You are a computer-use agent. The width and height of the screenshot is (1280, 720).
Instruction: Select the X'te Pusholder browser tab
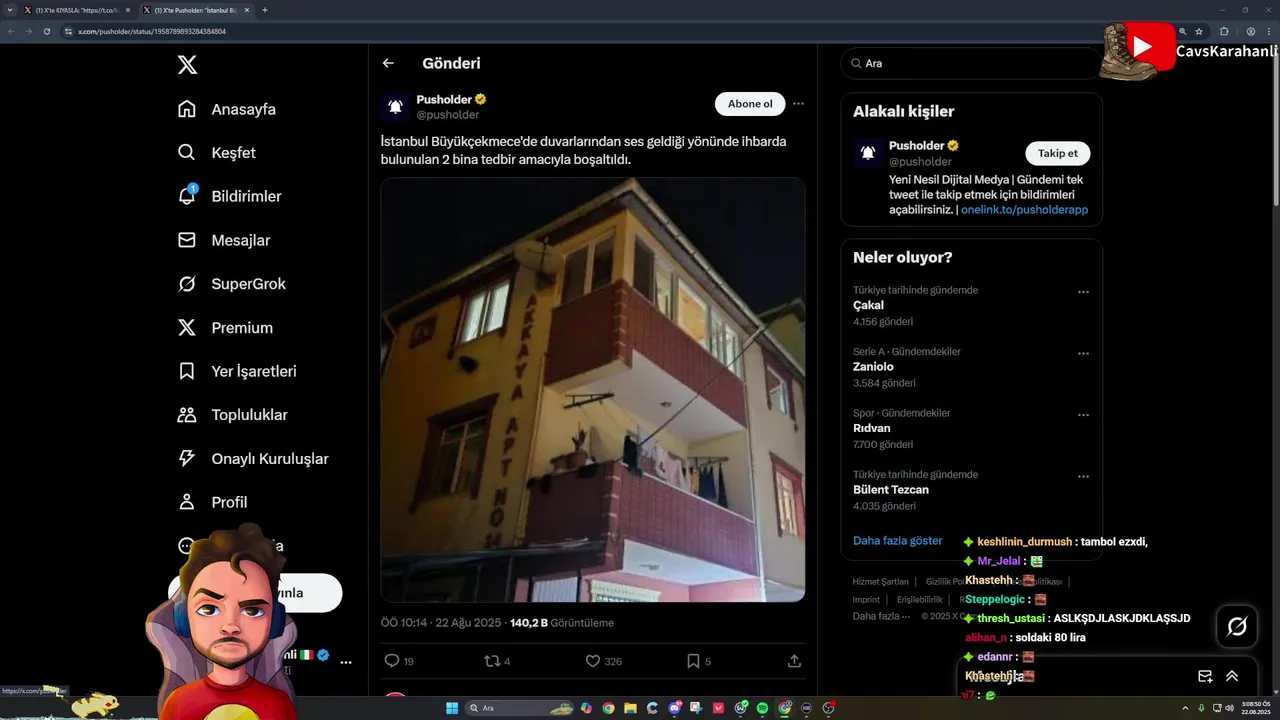point(196,10)
